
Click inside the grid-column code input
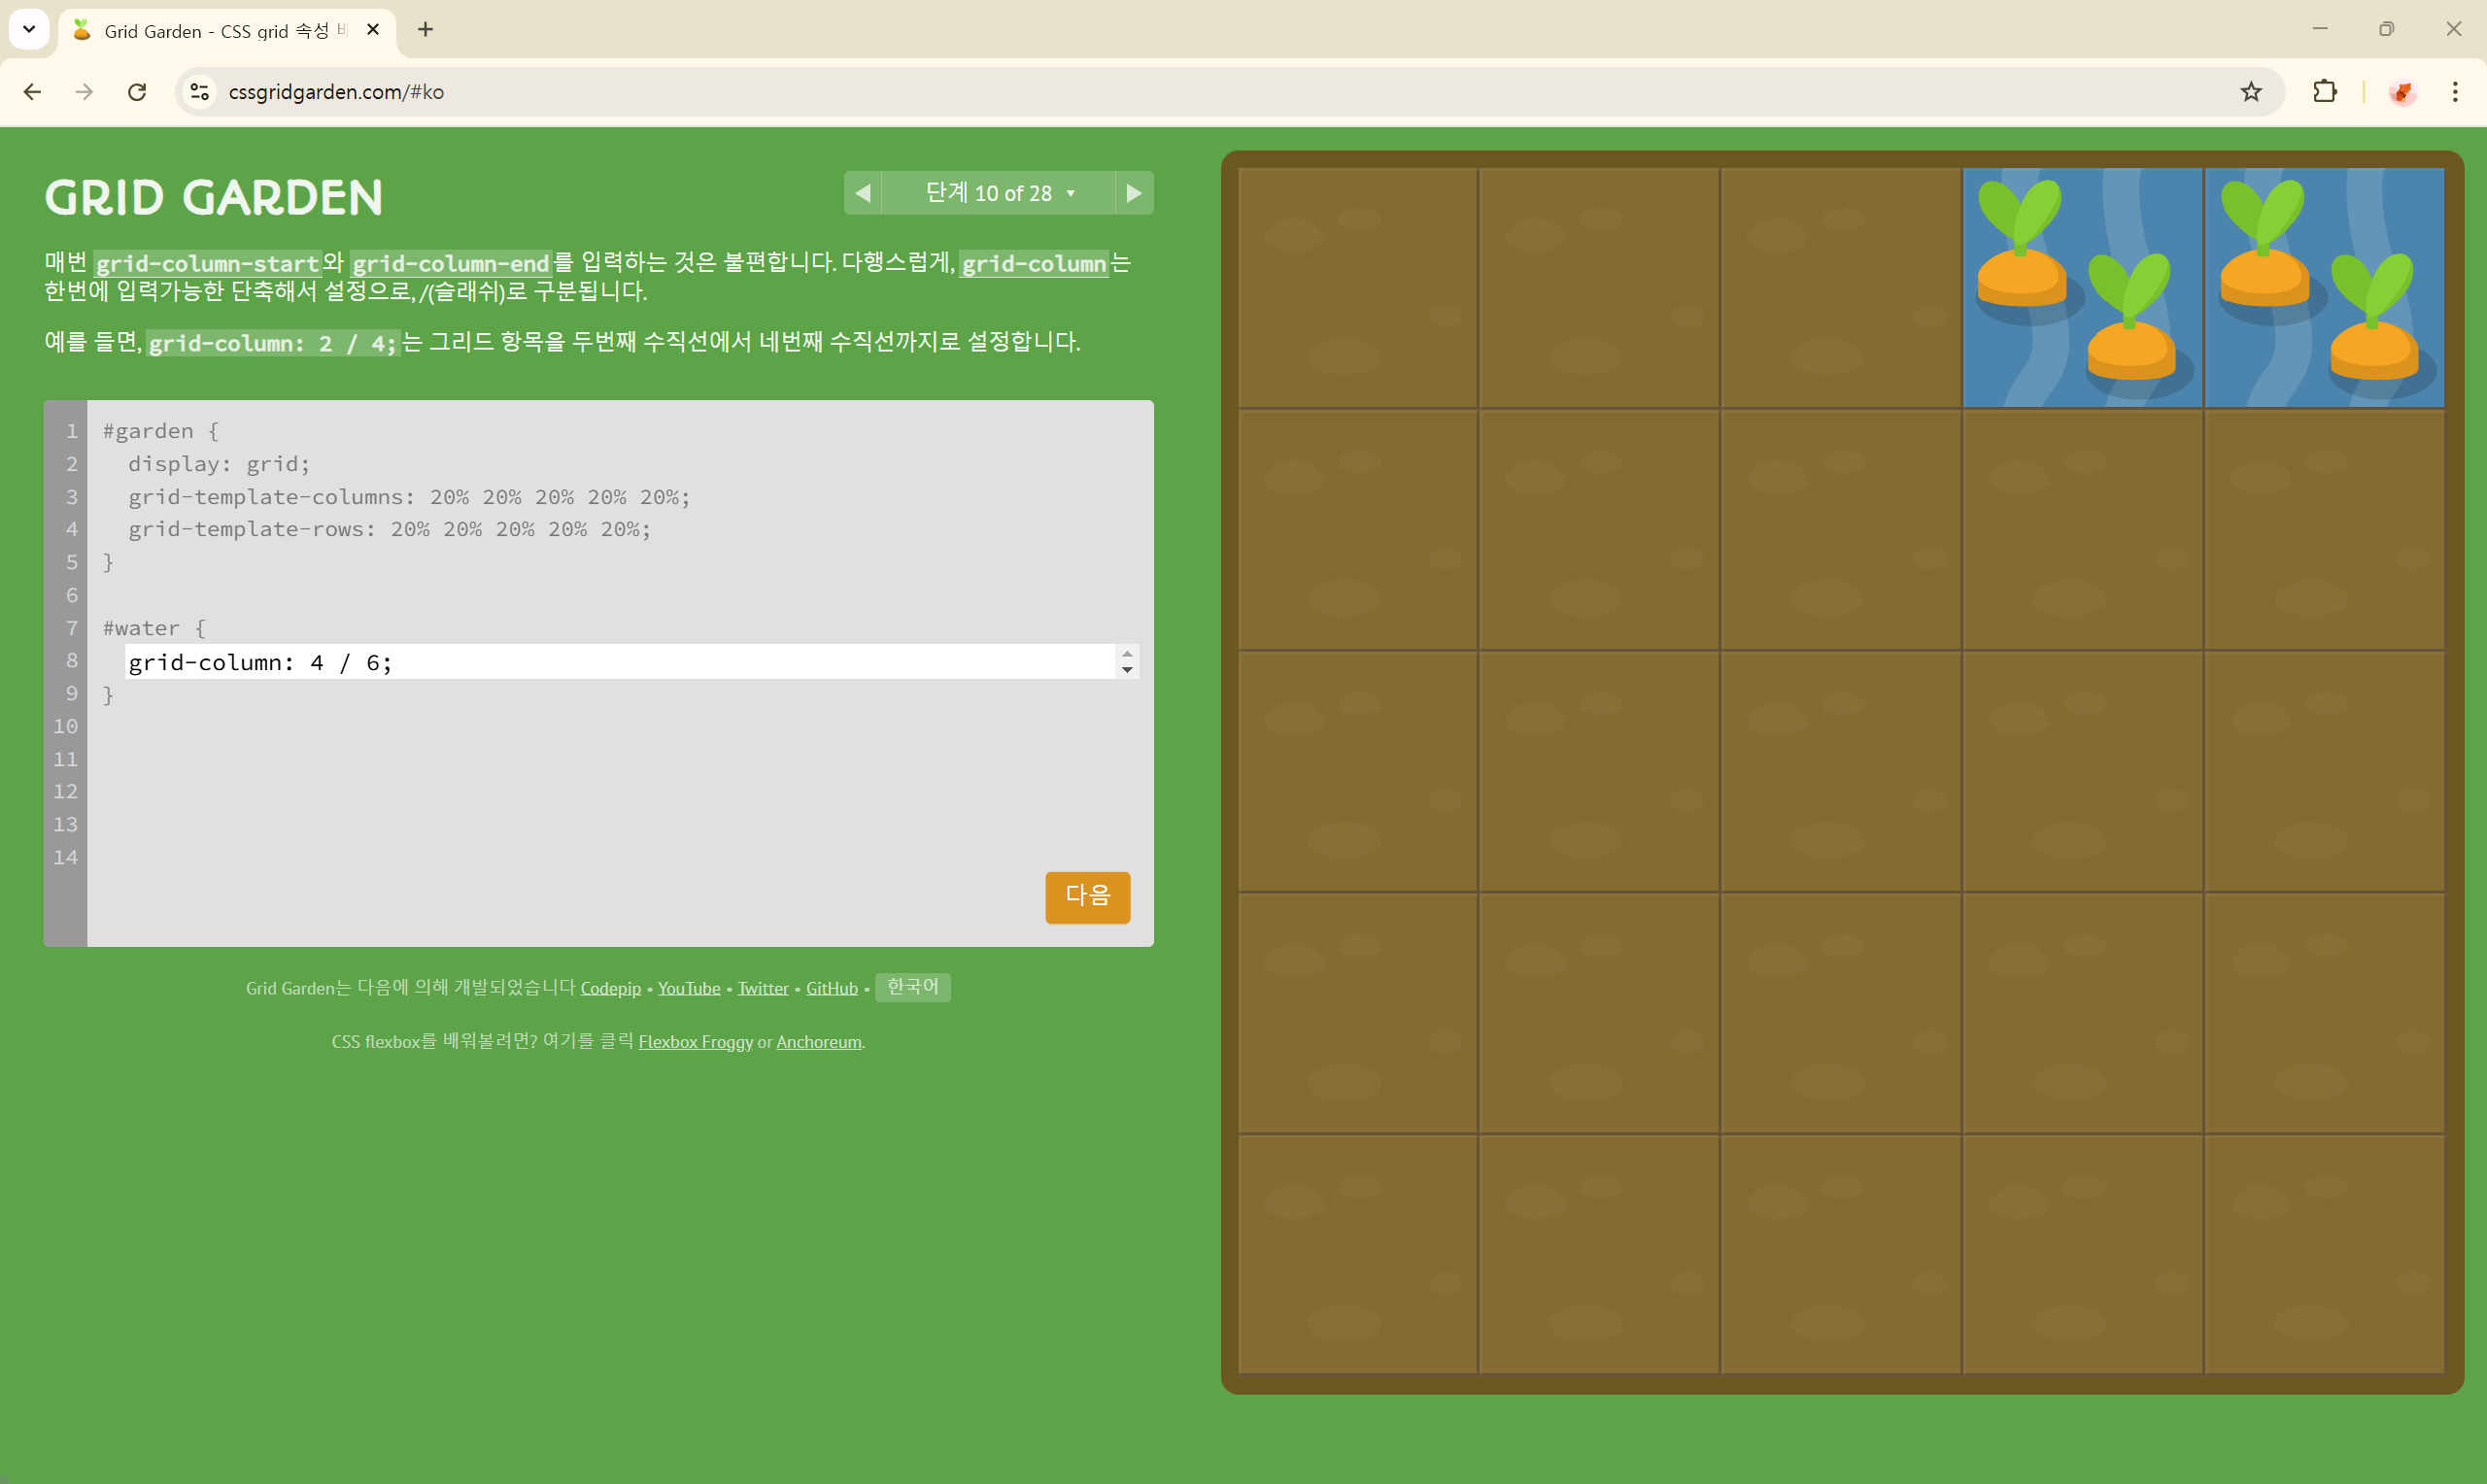click(618, 662)
